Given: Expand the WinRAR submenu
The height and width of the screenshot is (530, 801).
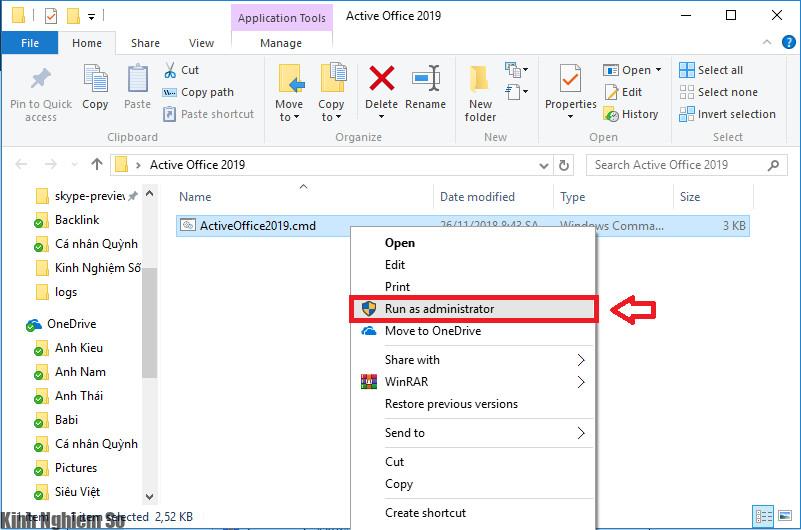Looking at the screenshot, I should pos(472,382).
